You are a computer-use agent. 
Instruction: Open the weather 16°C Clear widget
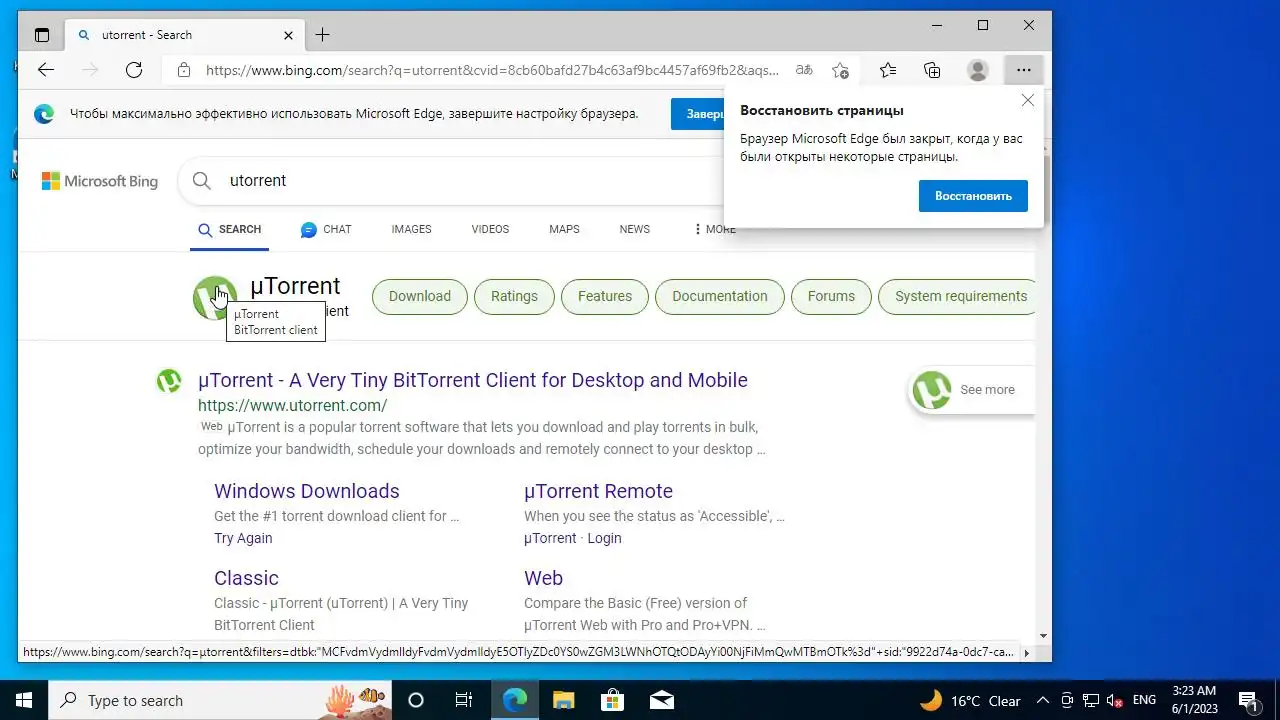click(971, 700)
